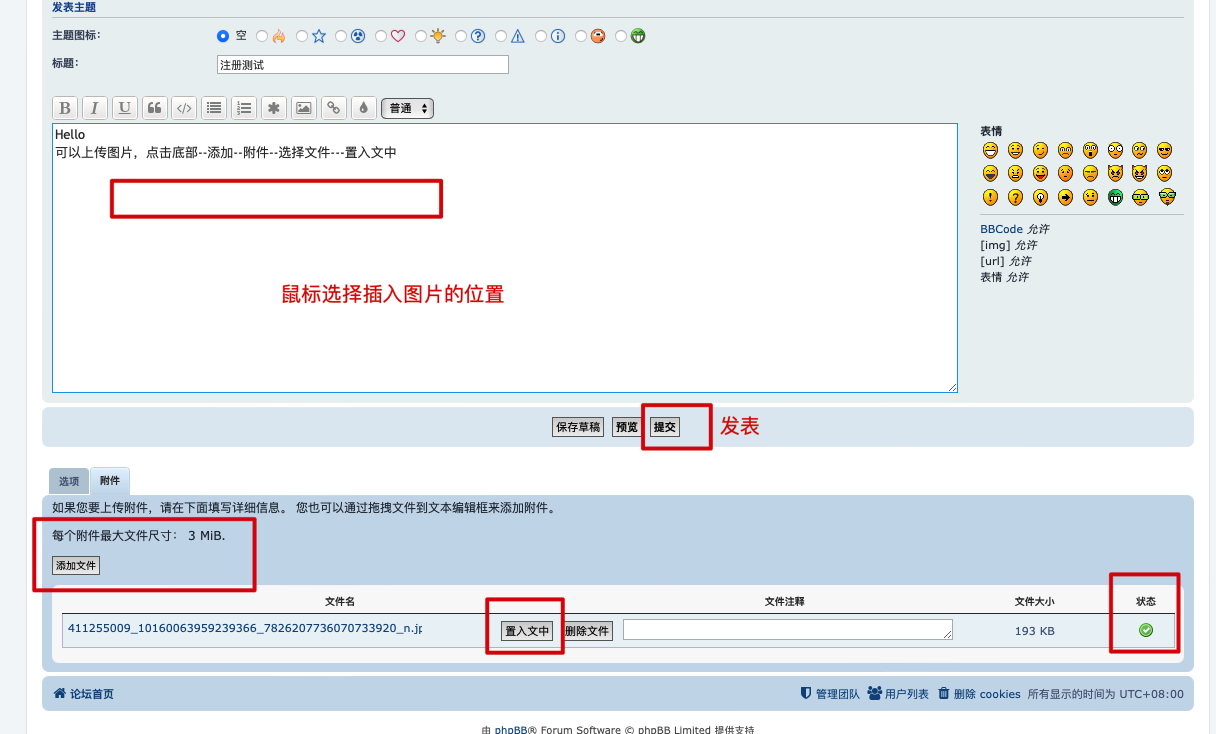Click the underline formatting button

coord(125,108)
